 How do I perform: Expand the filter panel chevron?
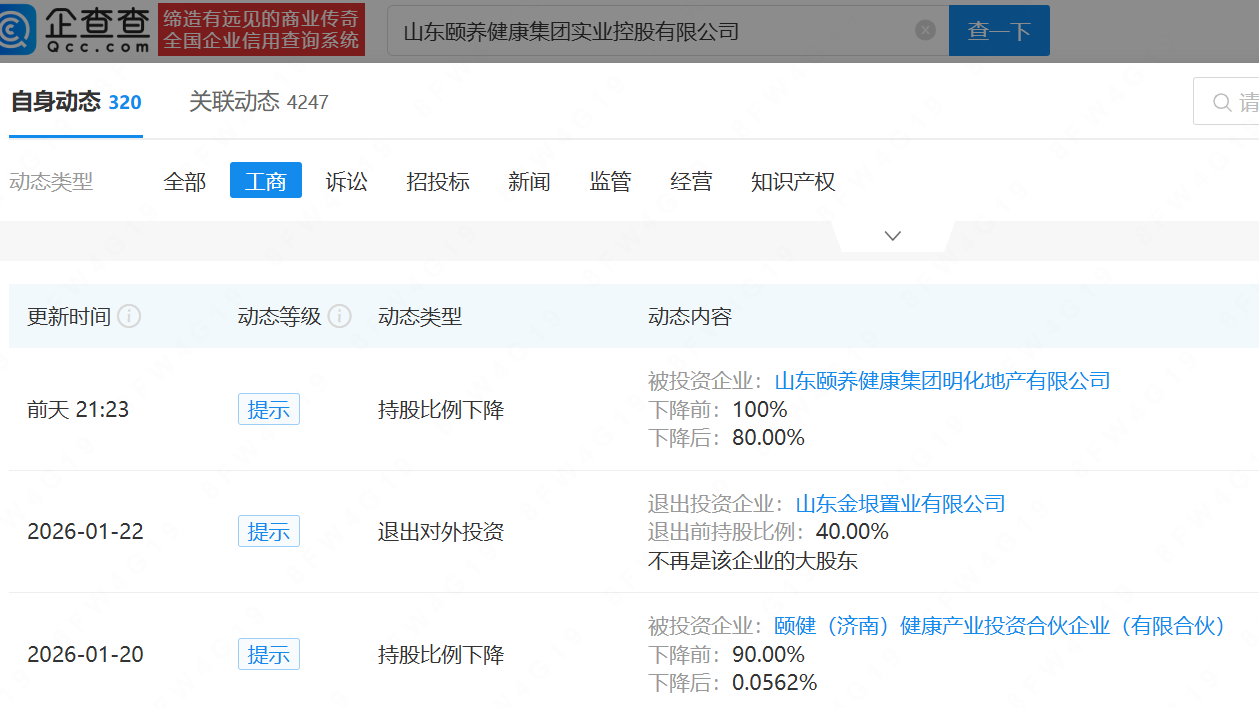(893, 236)
